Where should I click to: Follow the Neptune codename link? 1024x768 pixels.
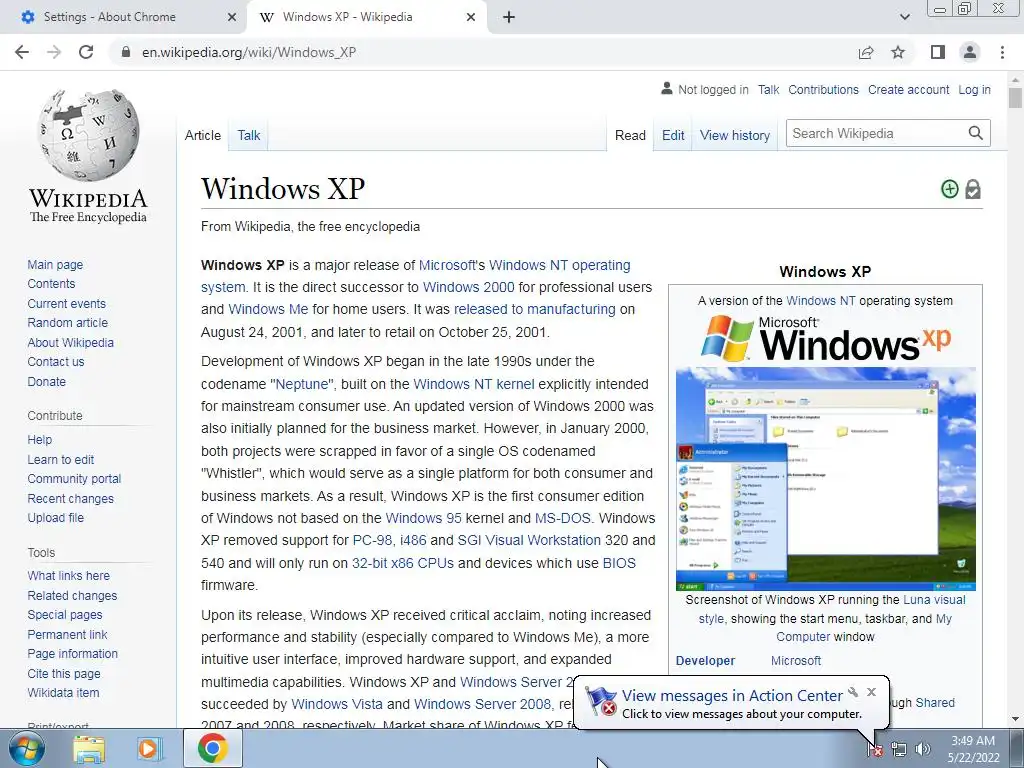[302, 384]
